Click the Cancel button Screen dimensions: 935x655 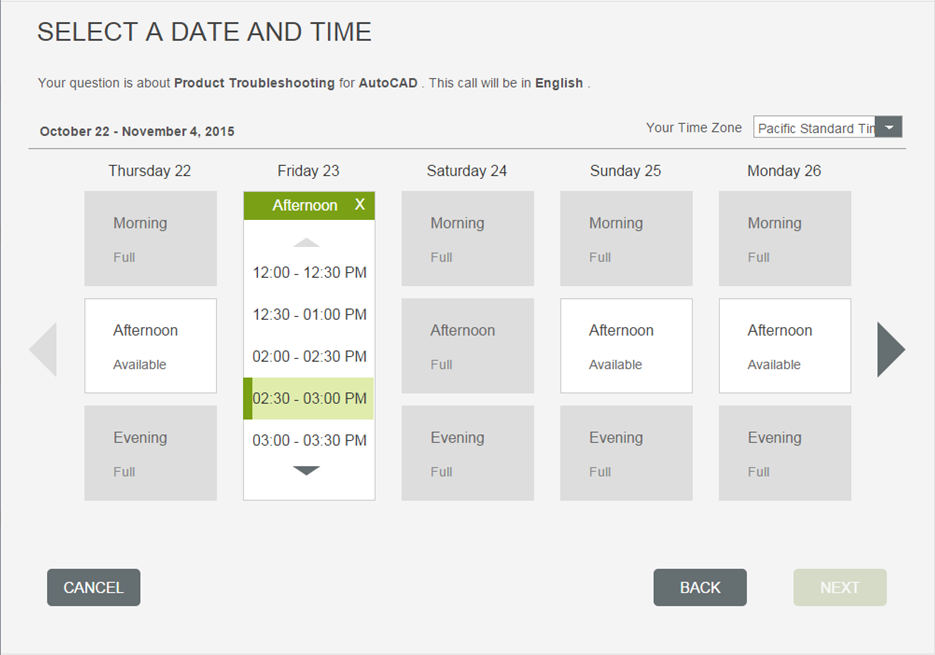click(94, 588)
